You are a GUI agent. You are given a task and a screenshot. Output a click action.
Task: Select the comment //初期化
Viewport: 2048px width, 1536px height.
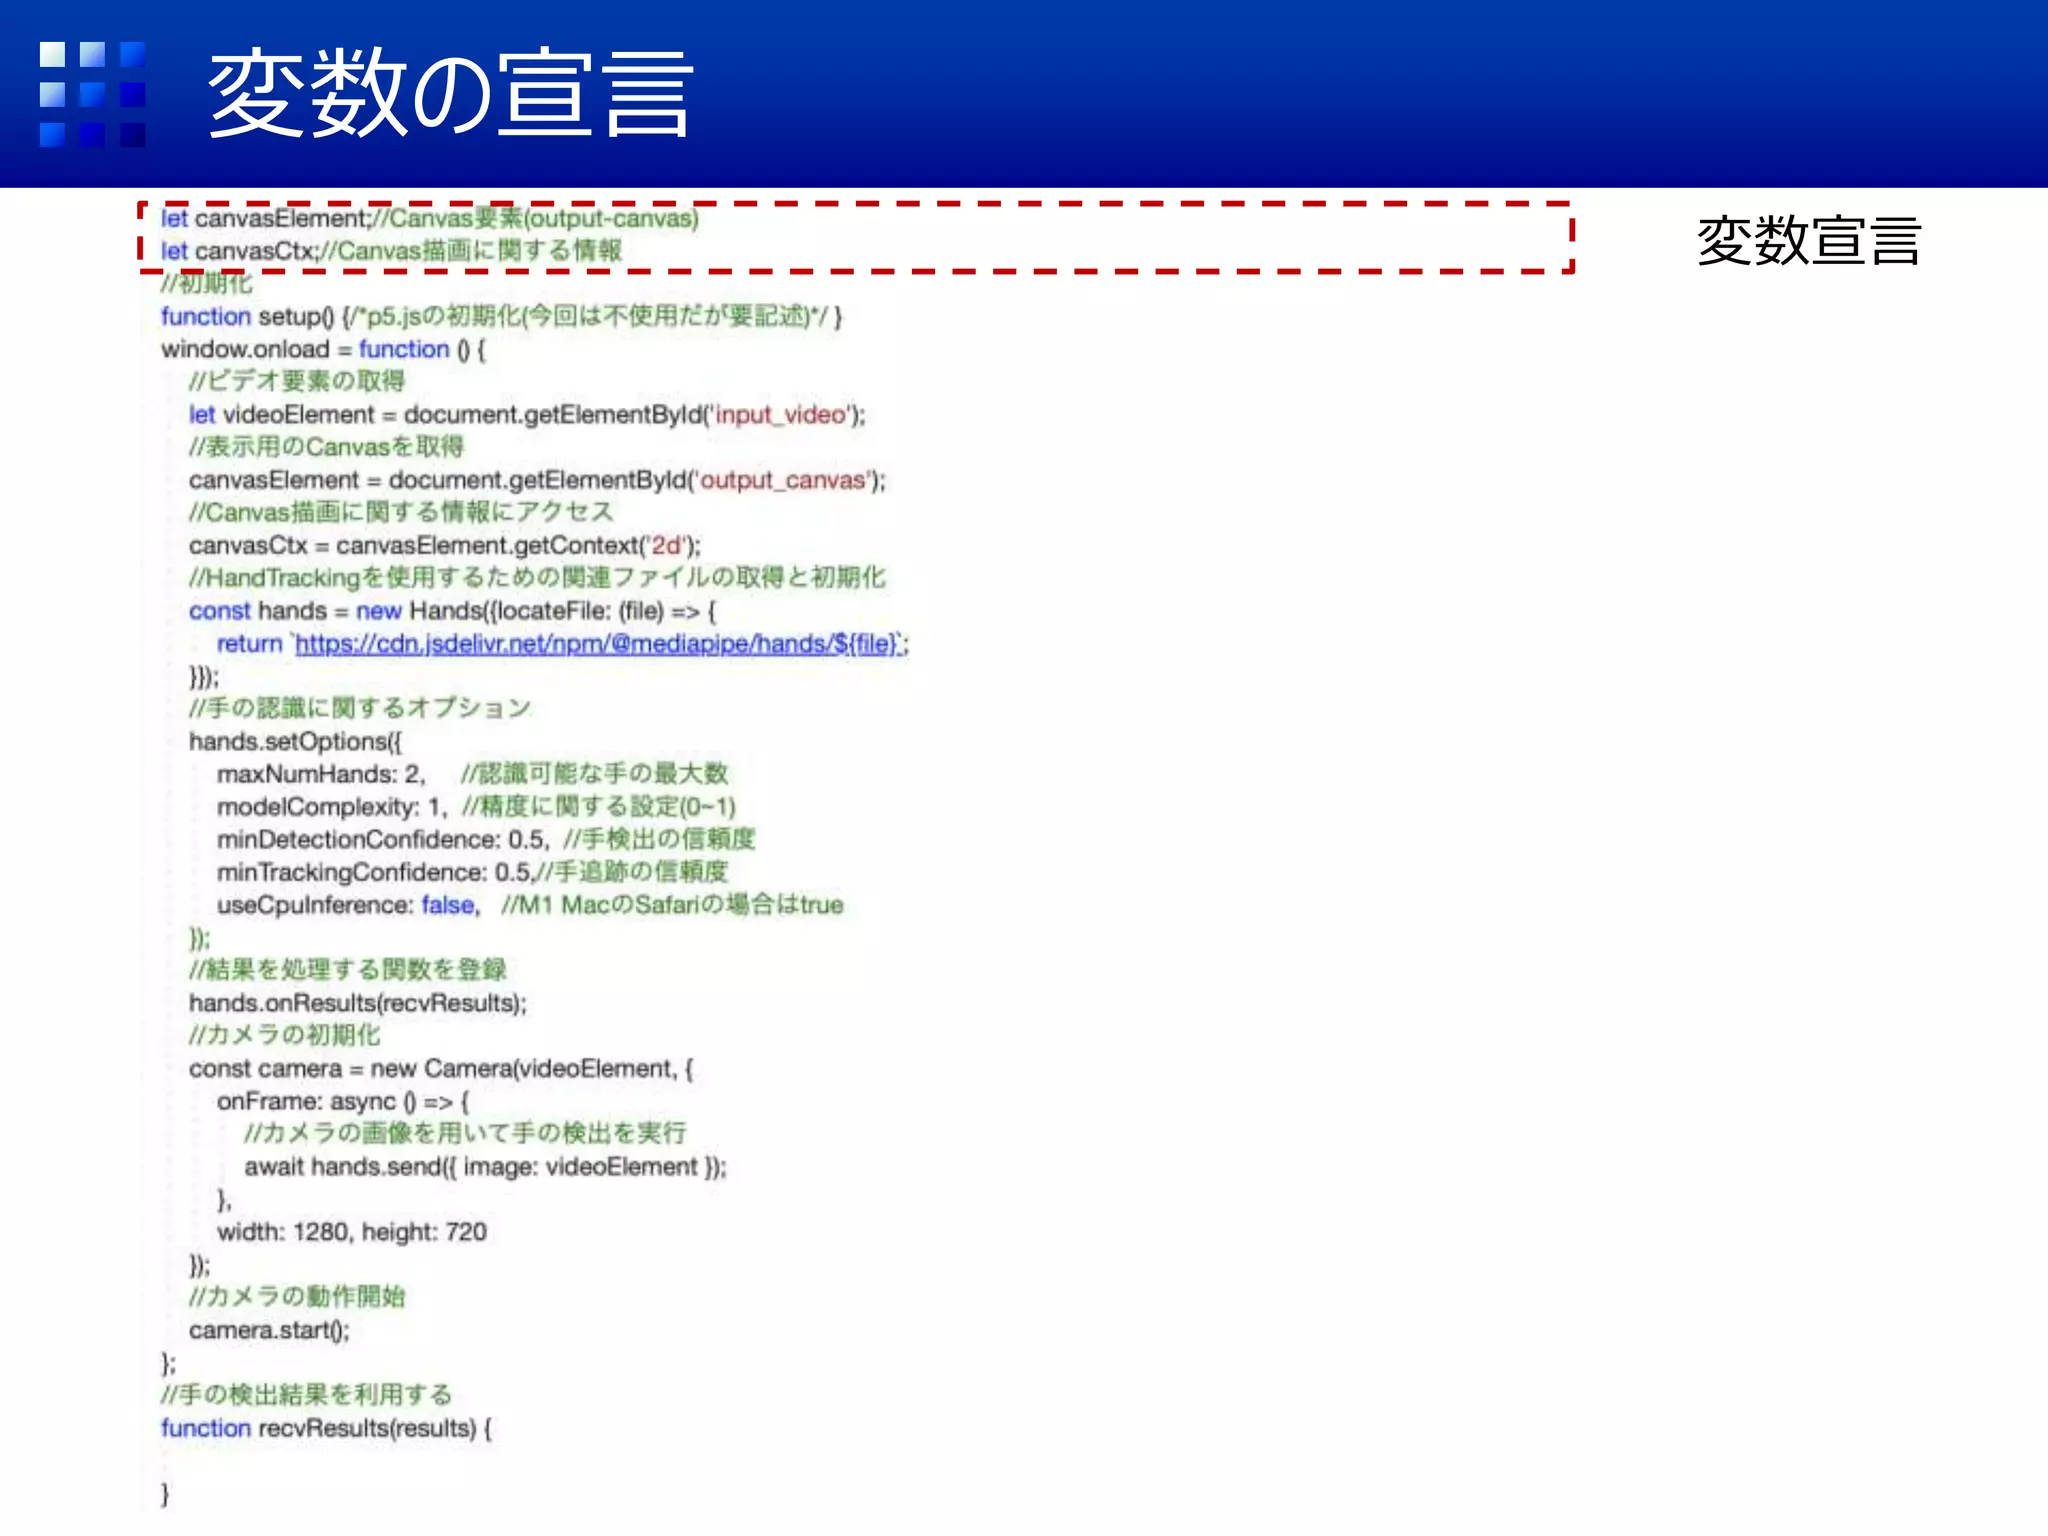[x=207, y=284]
